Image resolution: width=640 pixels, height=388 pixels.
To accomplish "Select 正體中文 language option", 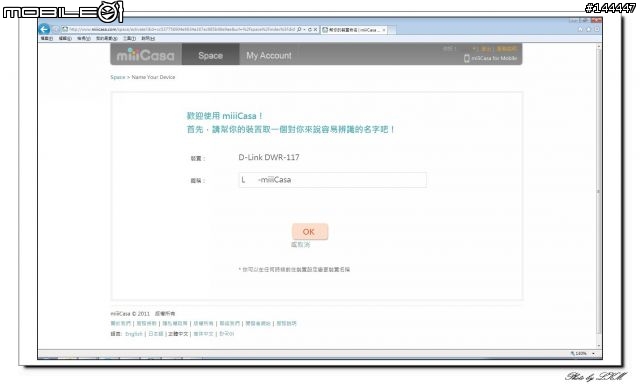I will pyautogui.click(x=178, y=333).
